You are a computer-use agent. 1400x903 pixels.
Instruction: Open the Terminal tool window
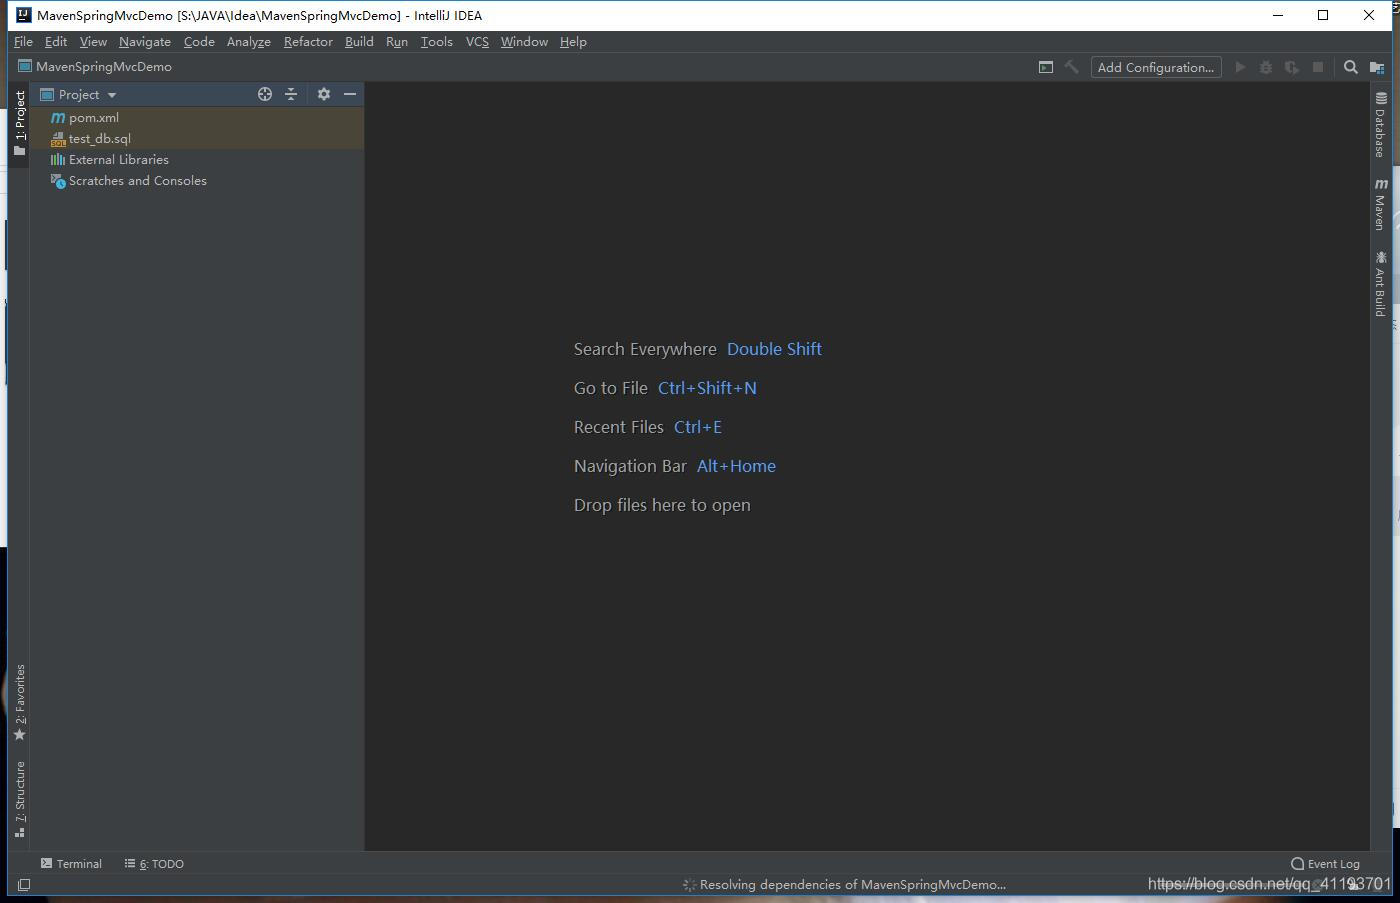[71, 864]
